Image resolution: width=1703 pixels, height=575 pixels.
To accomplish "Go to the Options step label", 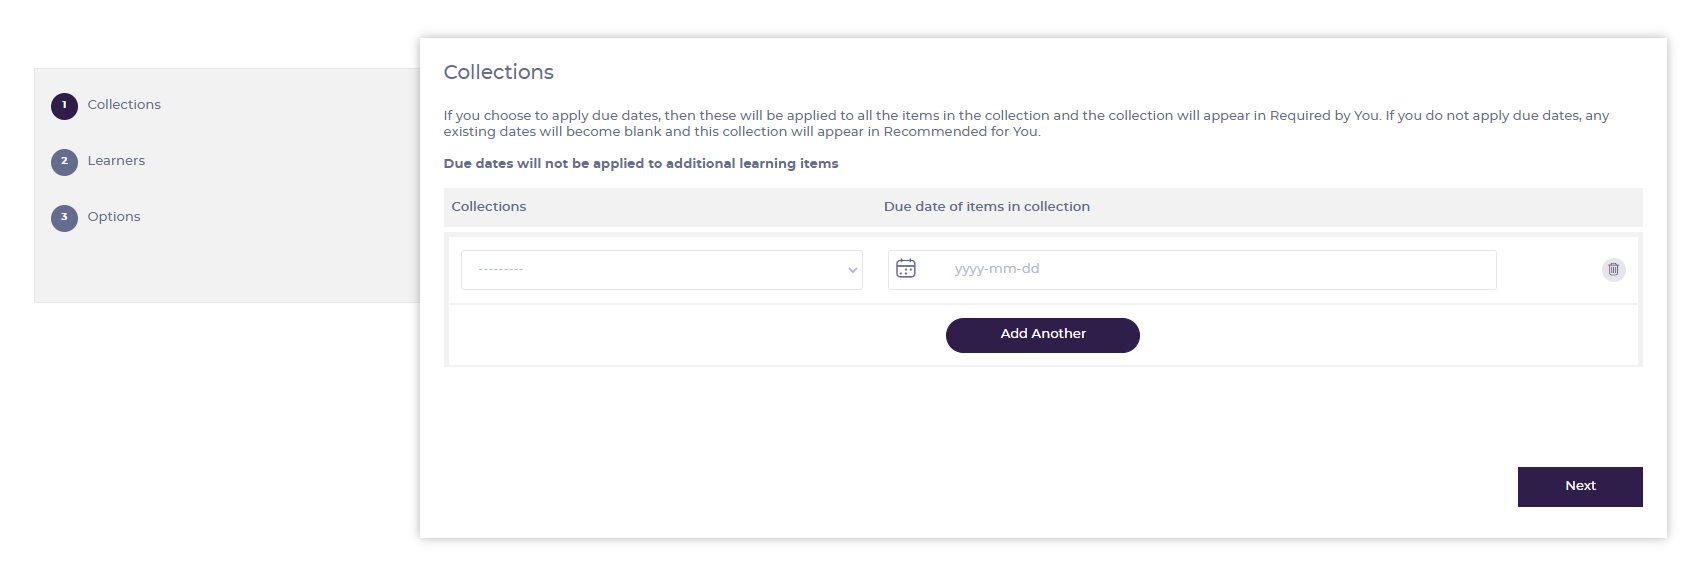I will tap(114, 217).
